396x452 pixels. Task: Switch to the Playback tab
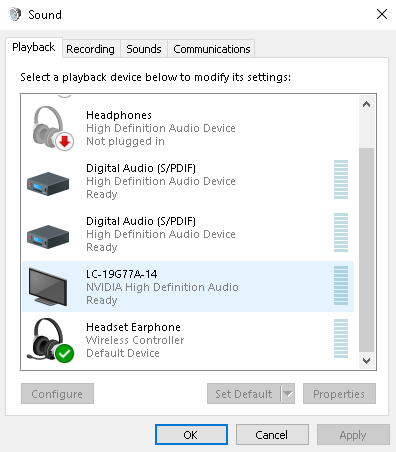34,47
